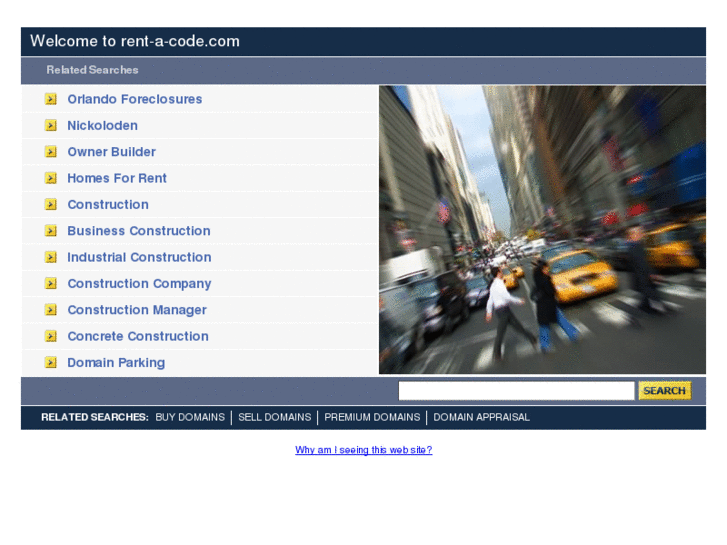
Task: Open Homes For Rent search link
Action: coord(117,178)
